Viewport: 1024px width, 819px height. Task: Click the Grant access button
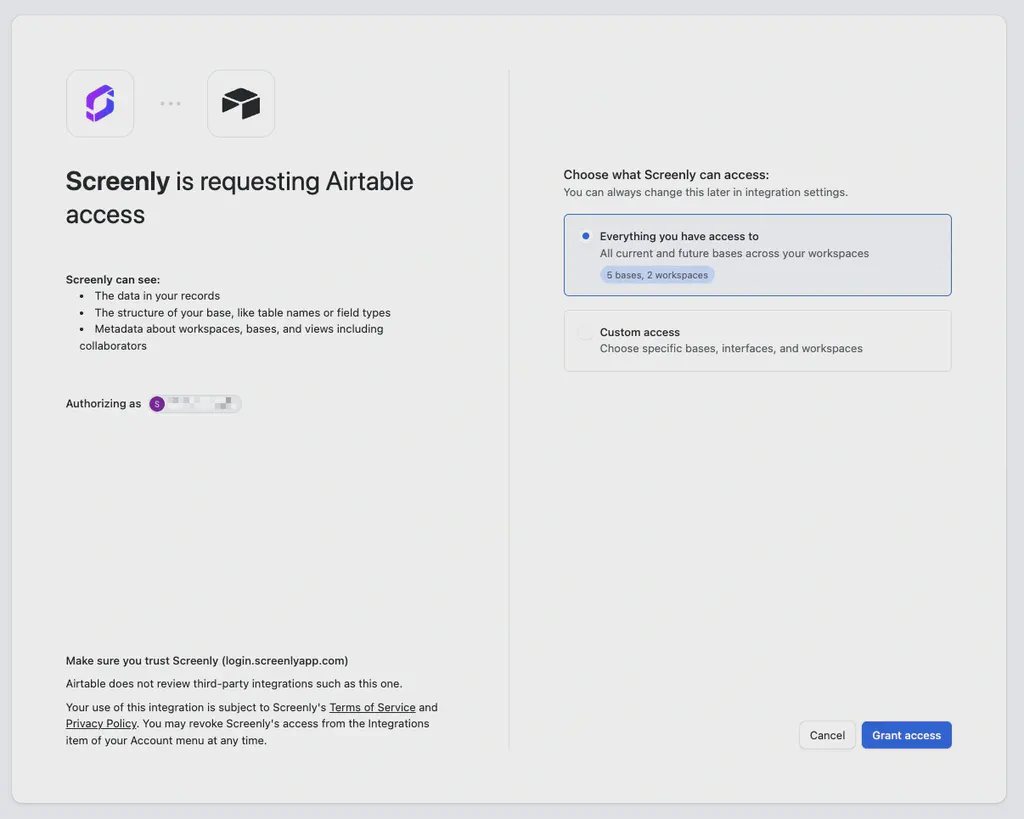(906, 735)
